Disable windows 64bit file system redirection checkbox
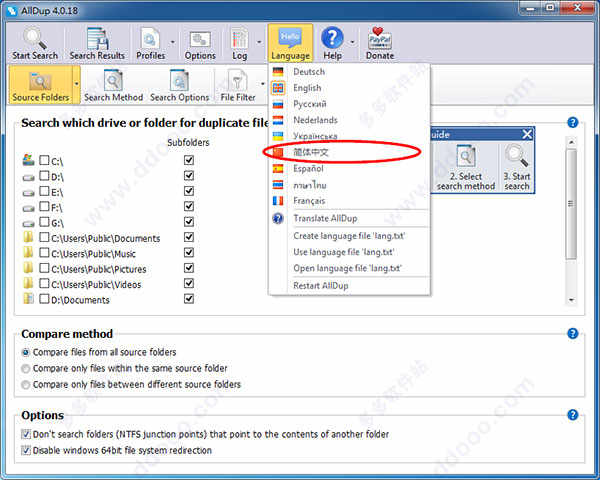The height and width of the screenshot is (480, 600). (26, 450)
